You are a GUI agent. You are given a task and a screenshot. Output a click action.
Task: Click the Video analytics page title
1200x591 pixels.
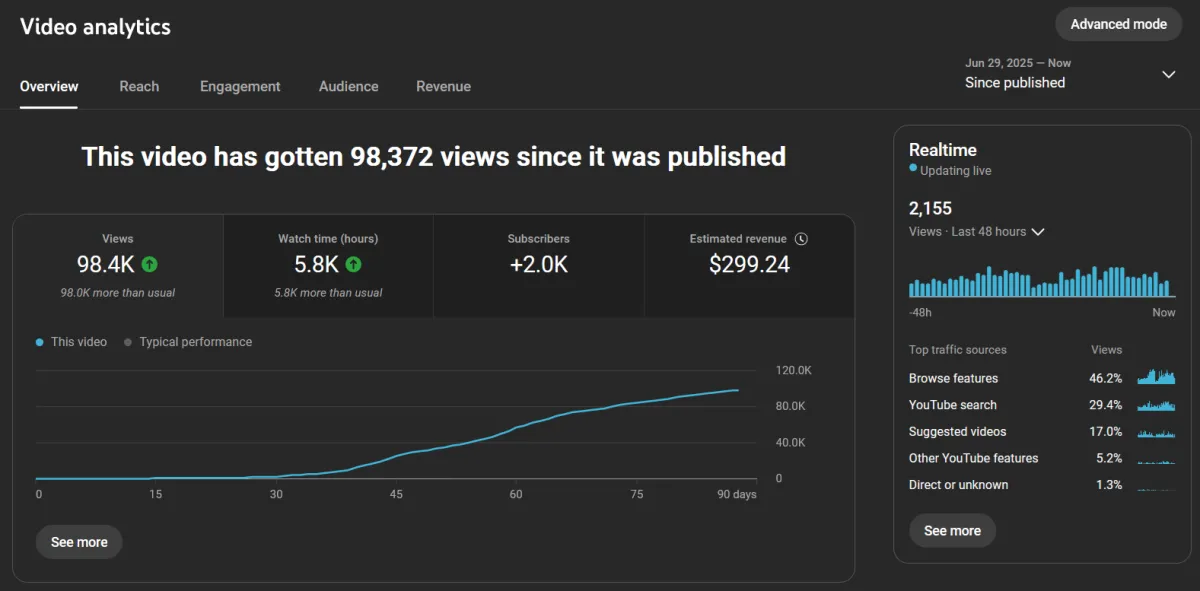click(x=95, y=27)
